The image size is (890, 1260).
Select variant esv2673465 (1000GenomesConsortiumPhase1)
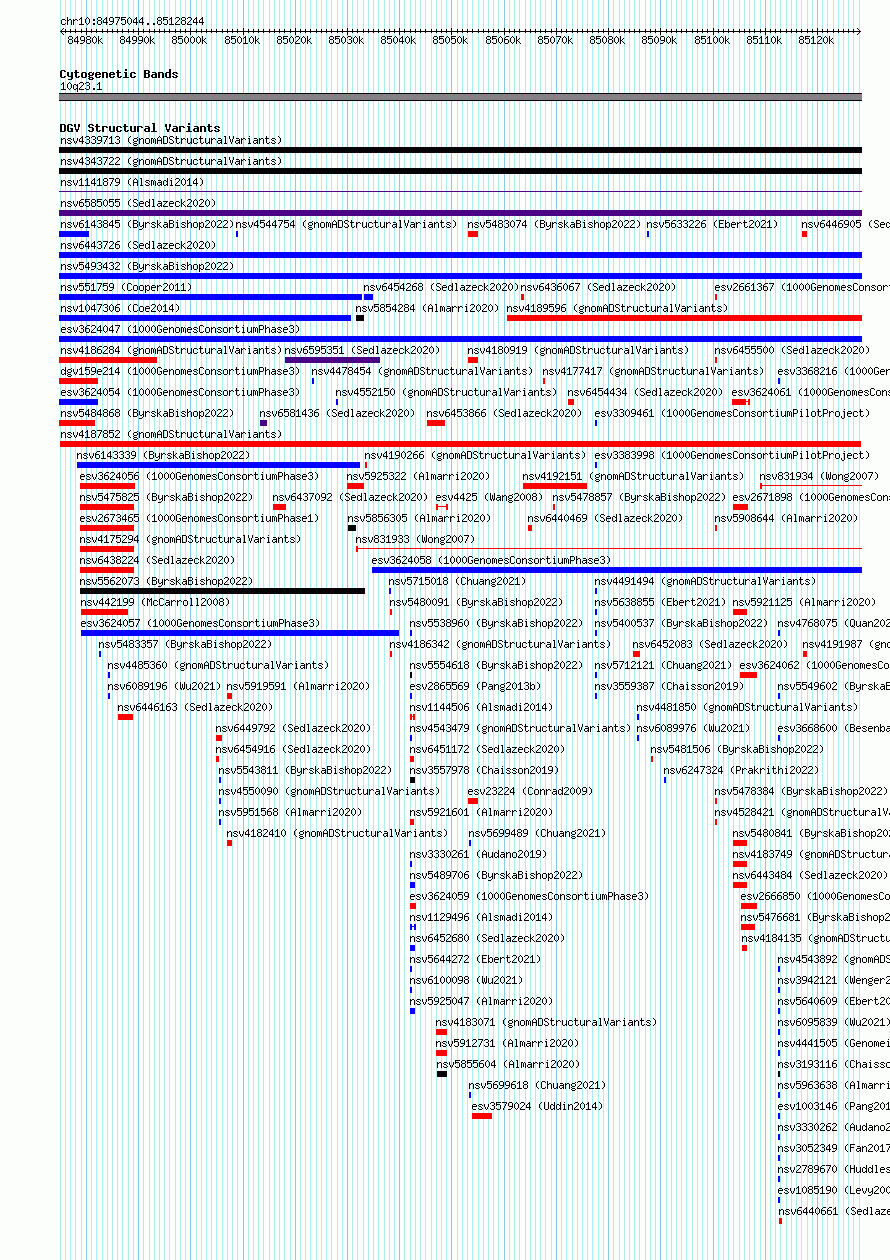[200, 518]
